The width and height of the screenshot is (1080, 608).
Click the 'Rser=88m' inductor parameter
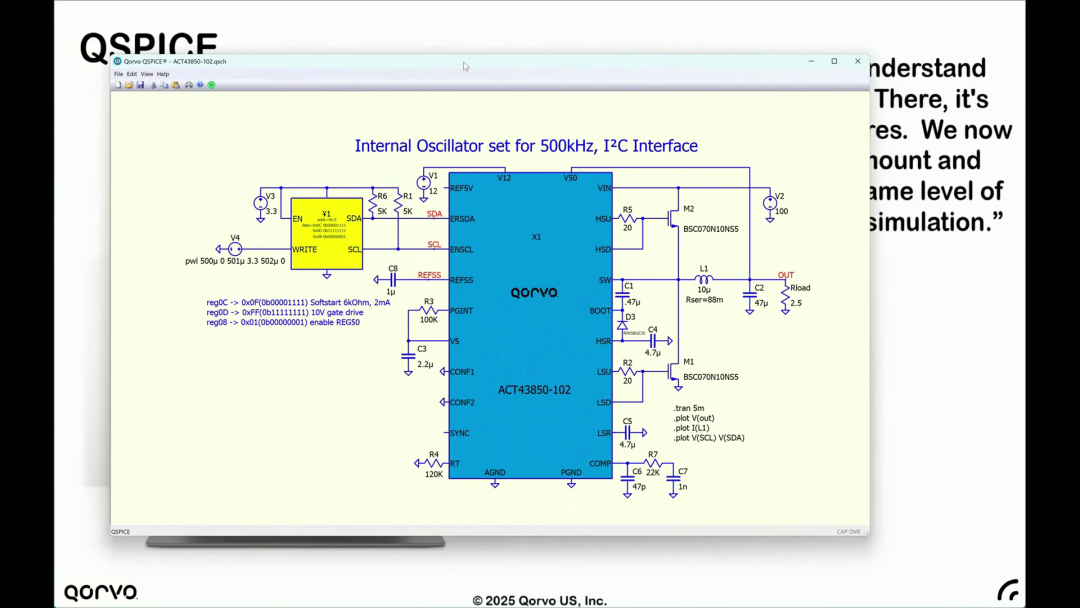tap(705, 300)
